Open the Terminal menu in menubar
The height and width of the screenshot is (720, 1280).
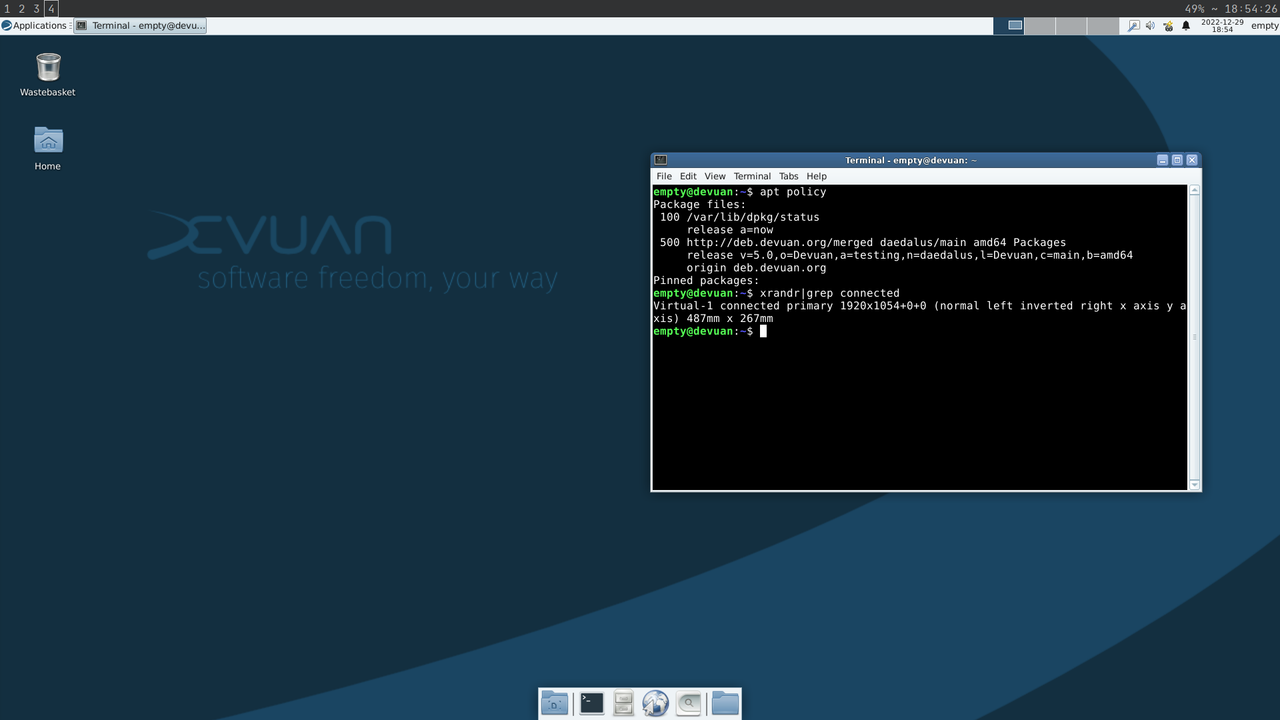[x=752, y=176]
